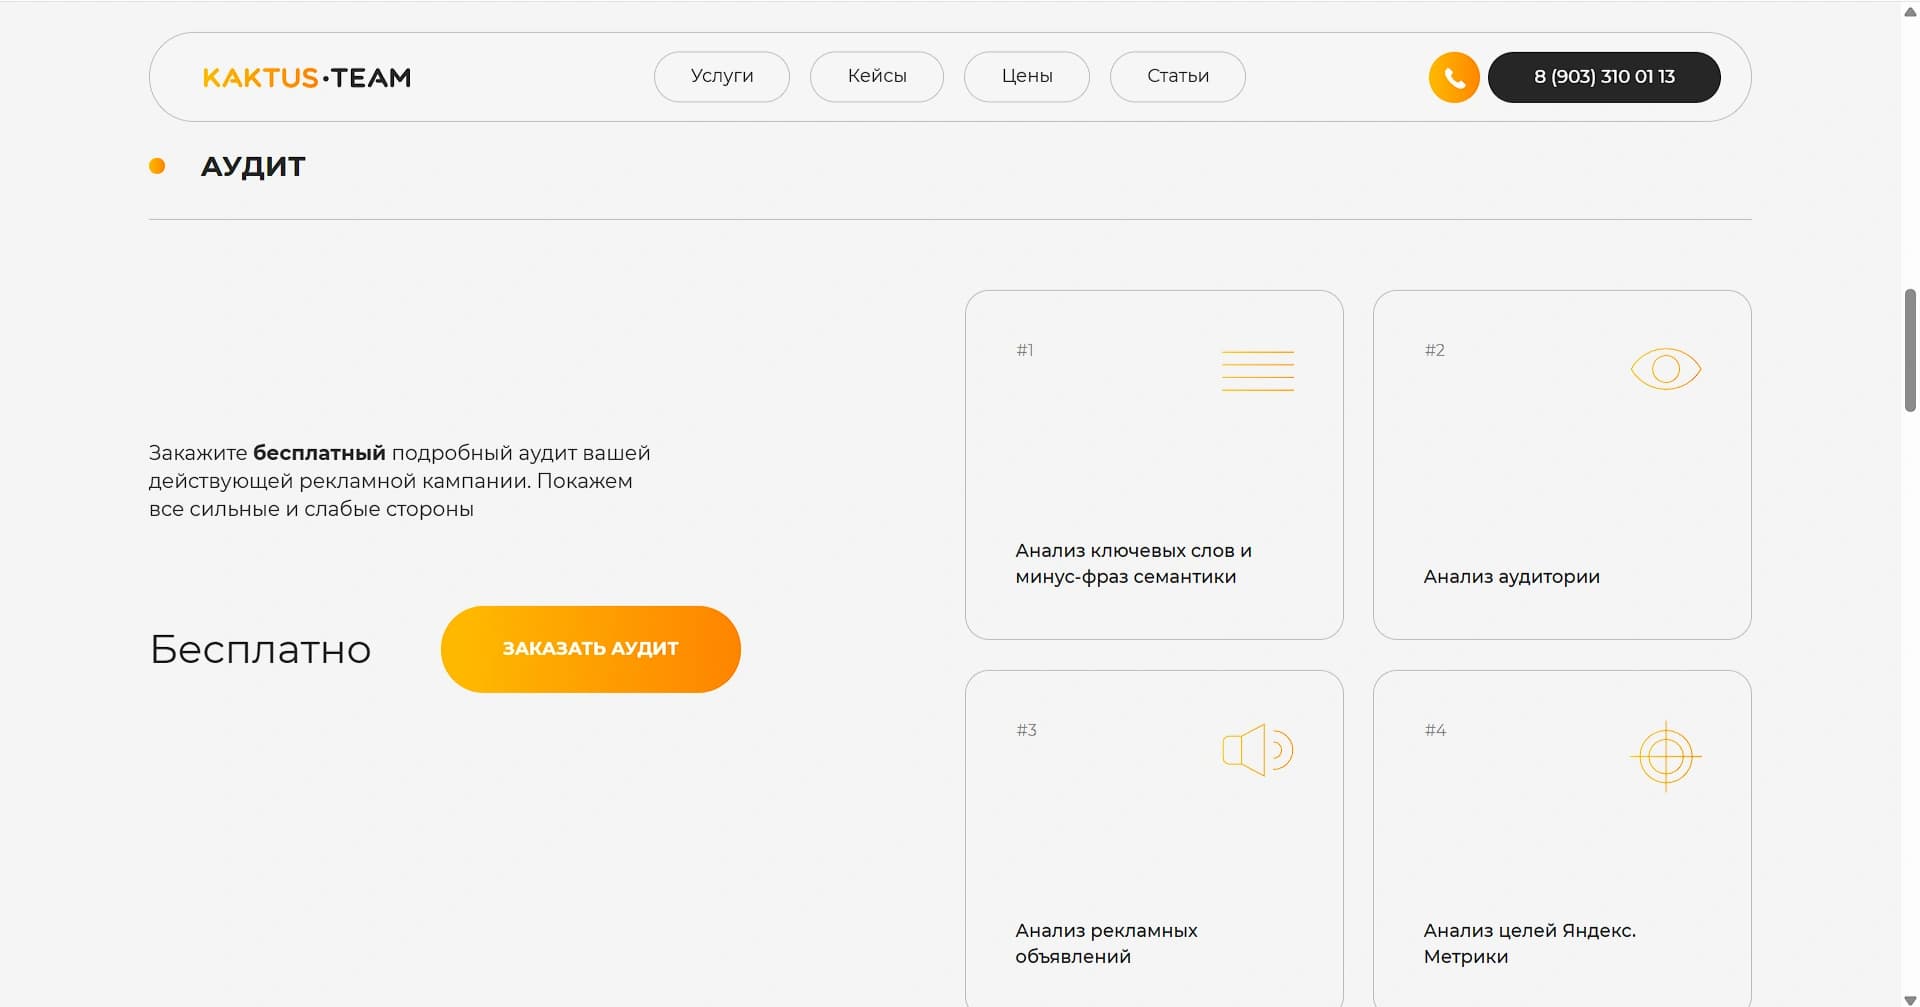Viewport: 1920px width, 1007px height.
Task: Open the Цены page
Action: [1026, 76]
